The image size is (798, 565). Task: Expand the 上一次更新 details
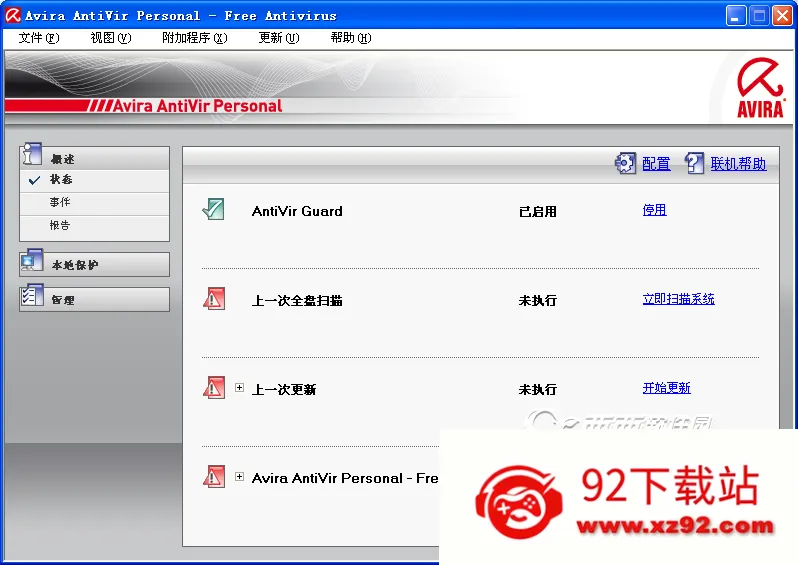click(239, 388)
